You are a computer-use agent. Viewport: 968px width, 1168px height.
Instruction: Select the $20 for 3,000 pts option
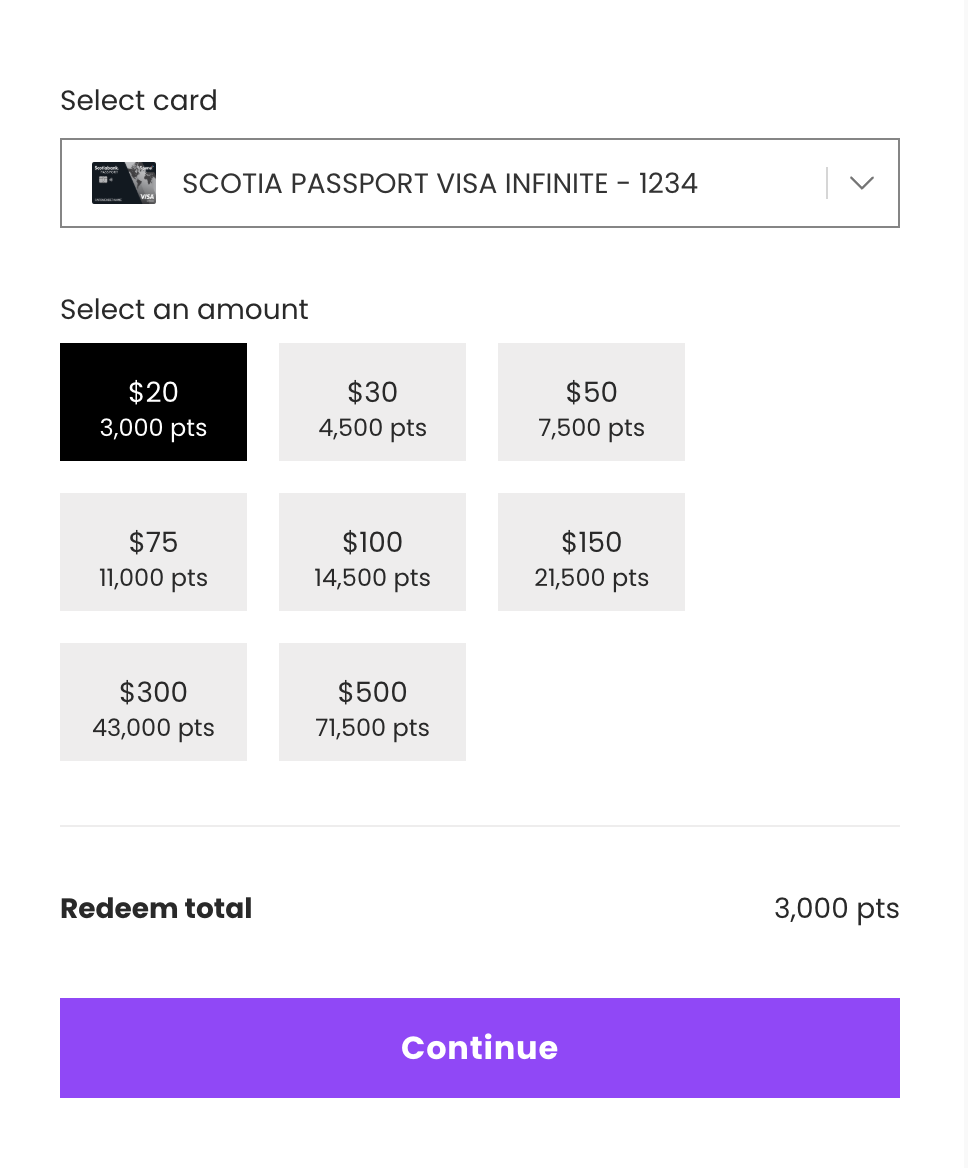coord(153,402)
